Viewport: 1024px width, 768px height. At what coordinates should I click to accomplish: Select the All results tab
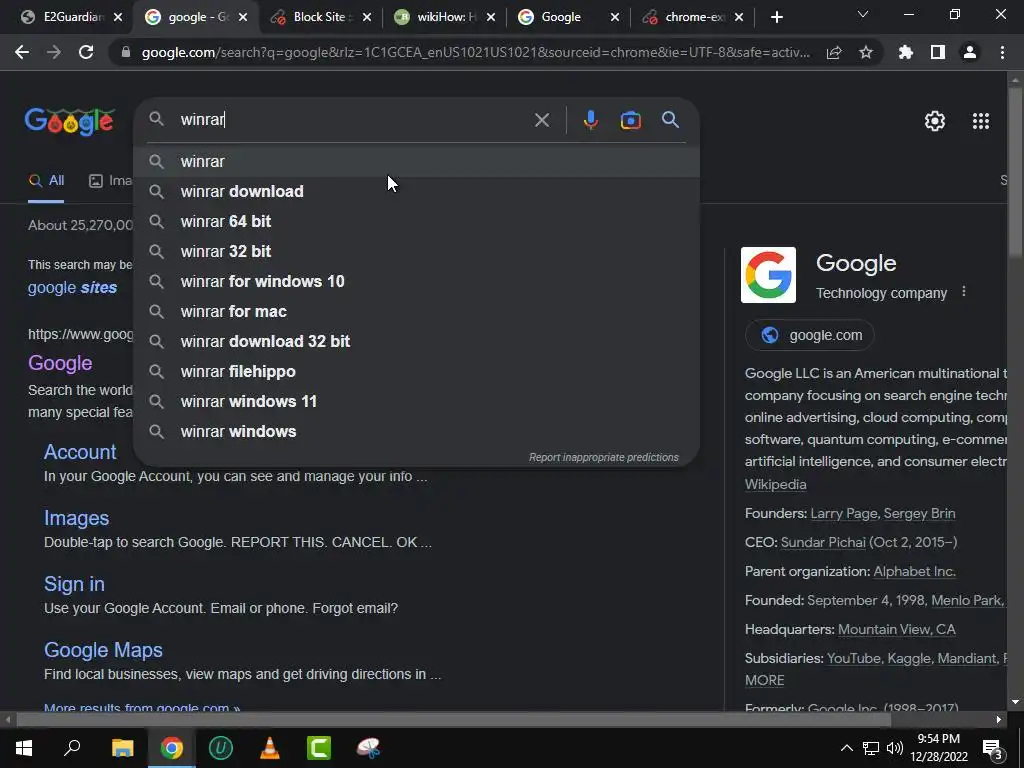tap(46, 181)
